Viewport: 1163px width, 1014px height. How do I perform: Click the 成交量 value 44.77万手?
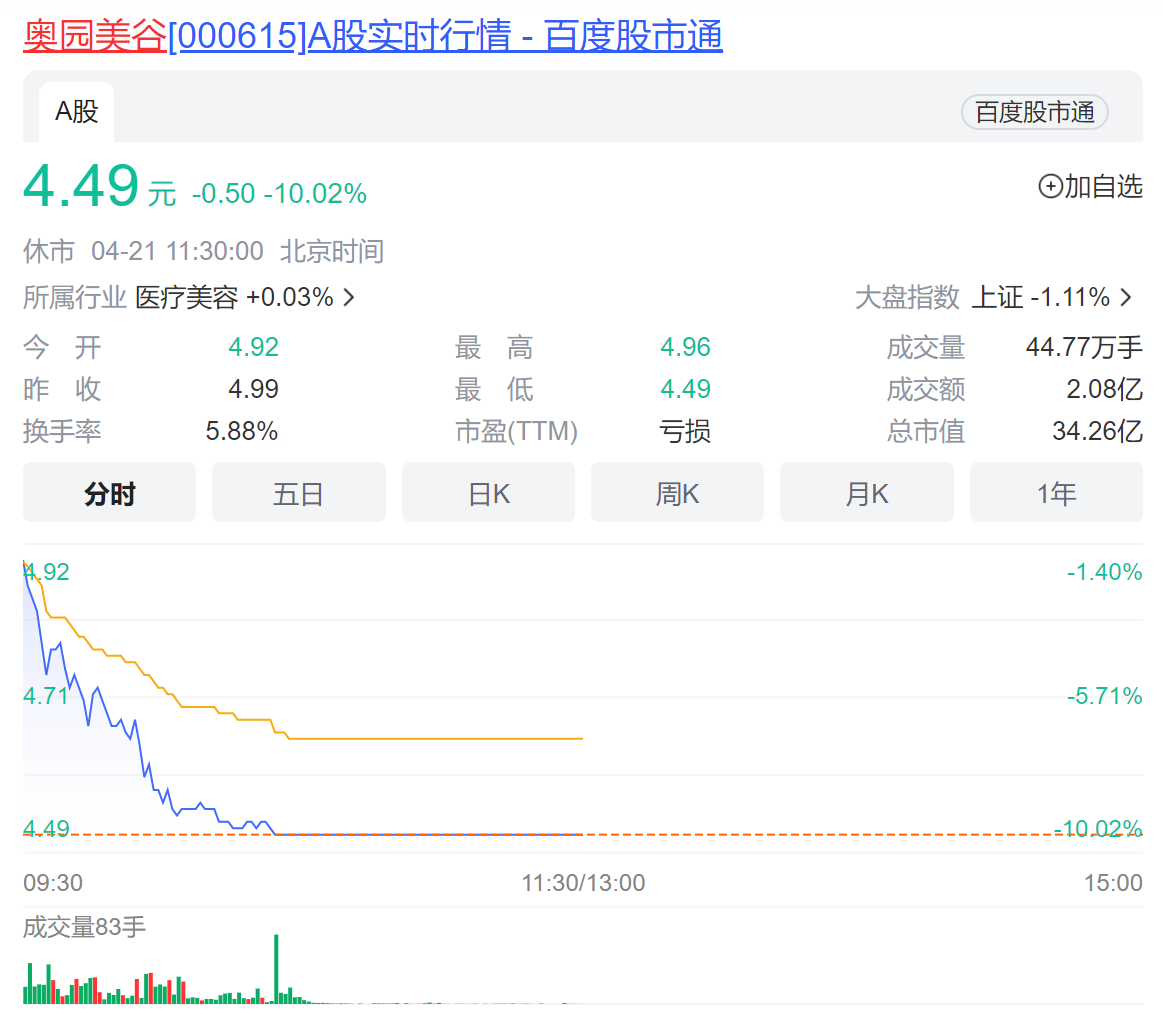pyautogui.click(x=1084, y=347)
